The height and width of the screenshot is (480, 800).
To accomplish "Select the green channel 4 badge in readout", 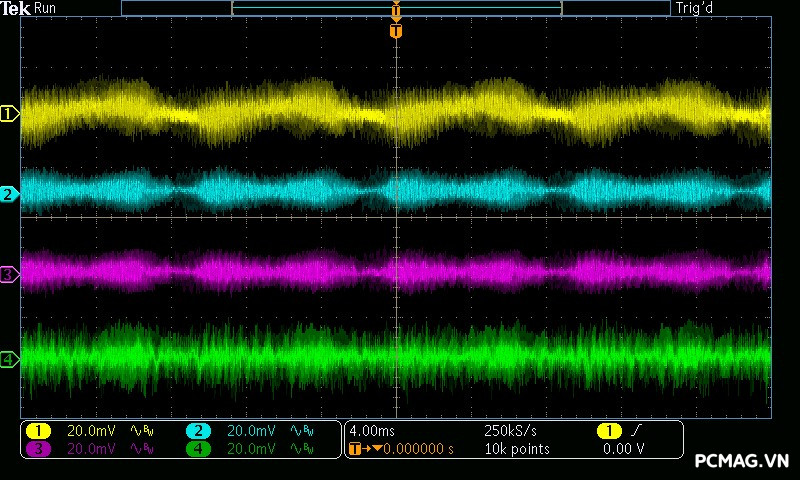I will click(x=199, y=450).
